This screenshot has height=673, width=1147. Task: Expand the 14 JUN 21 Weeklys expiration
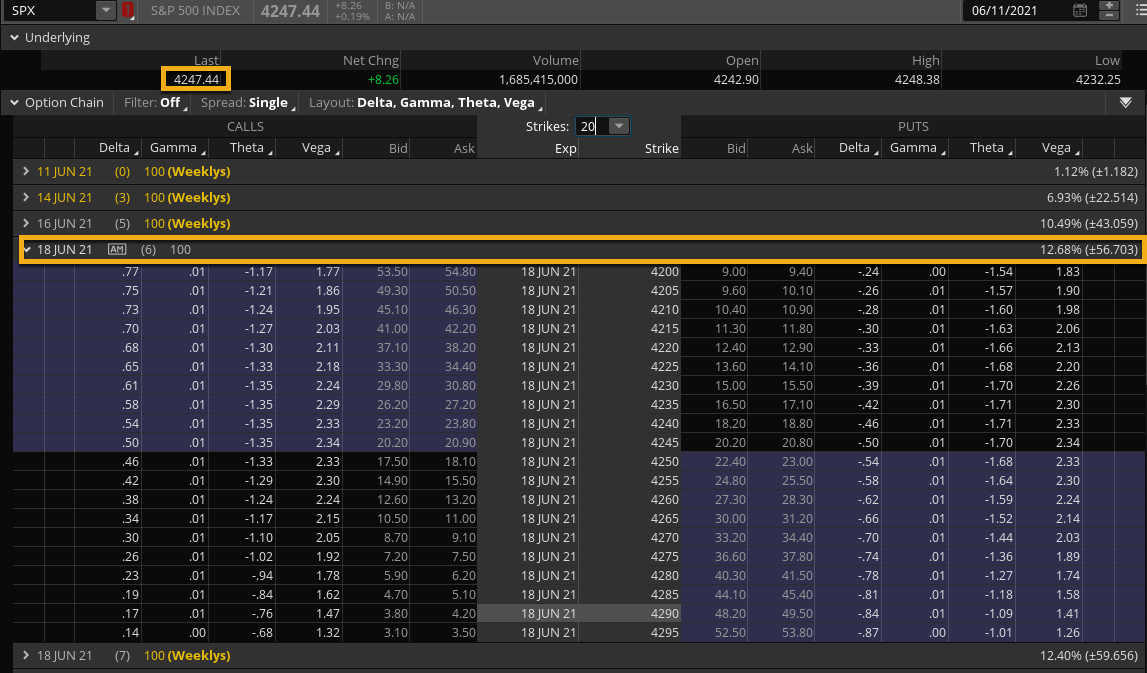coord(27,198)
